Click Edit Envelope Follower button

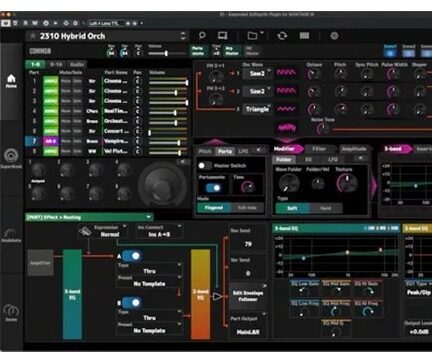248,296
